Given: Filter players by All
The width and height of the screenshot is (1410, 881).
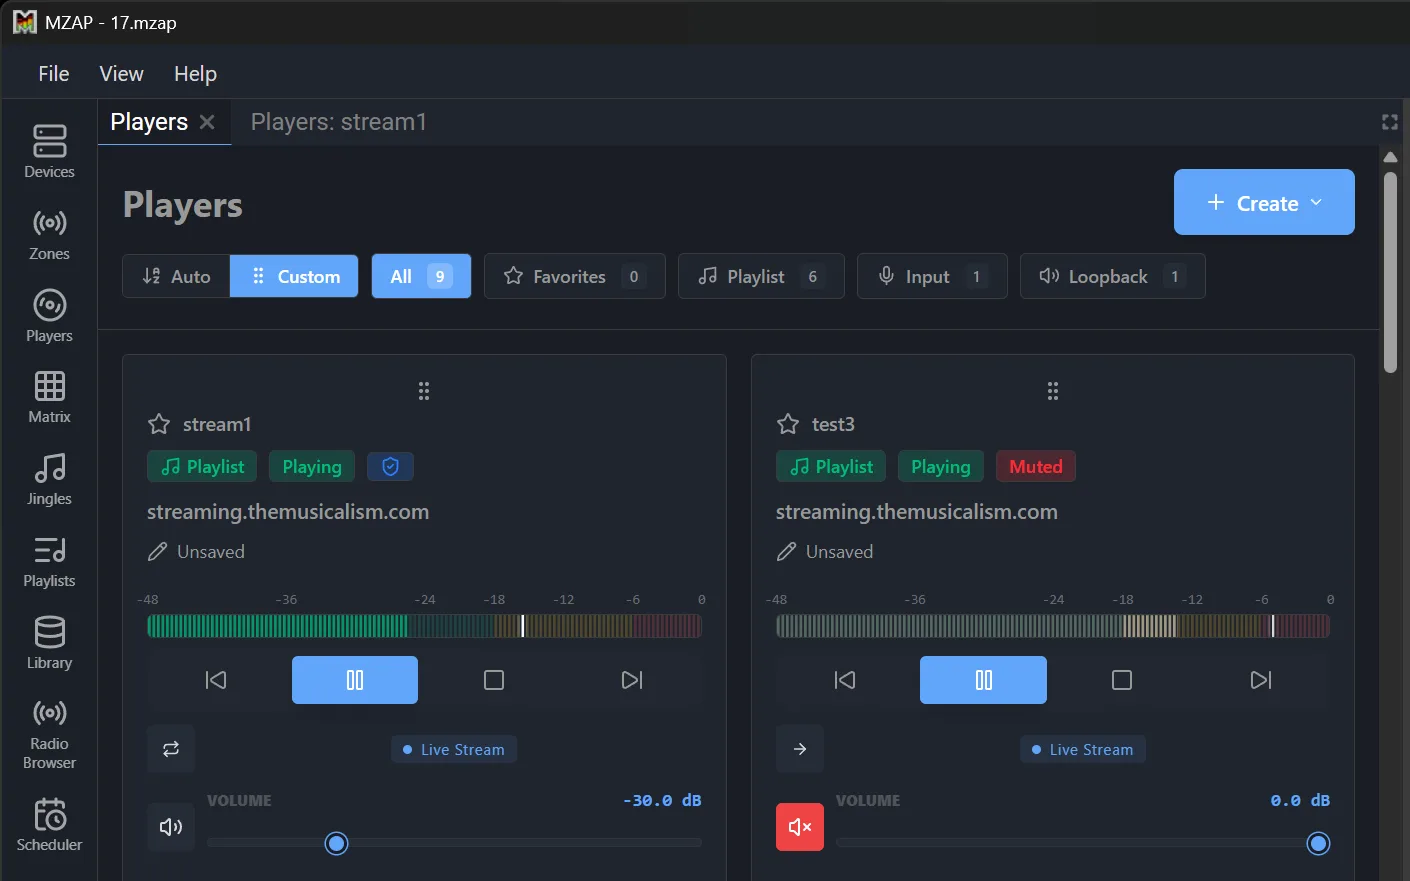Looking at the screenshot, I should tap(421, 276).
